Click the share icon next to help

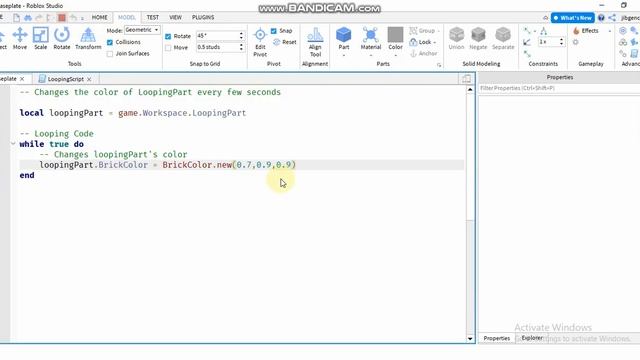click(612, 18)
